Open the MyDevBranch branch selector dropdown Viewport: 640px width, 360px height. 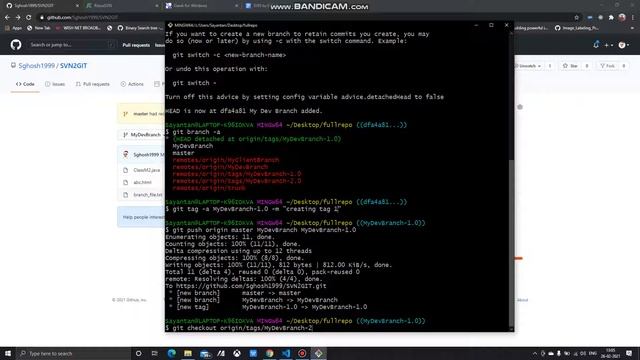[144, 135]
